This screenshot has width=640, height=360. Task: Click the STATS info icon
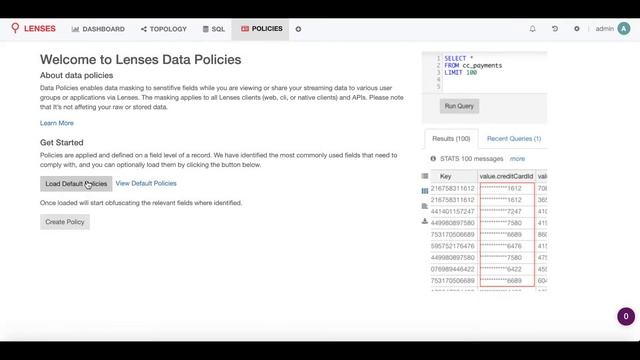(x=433, y=159)
